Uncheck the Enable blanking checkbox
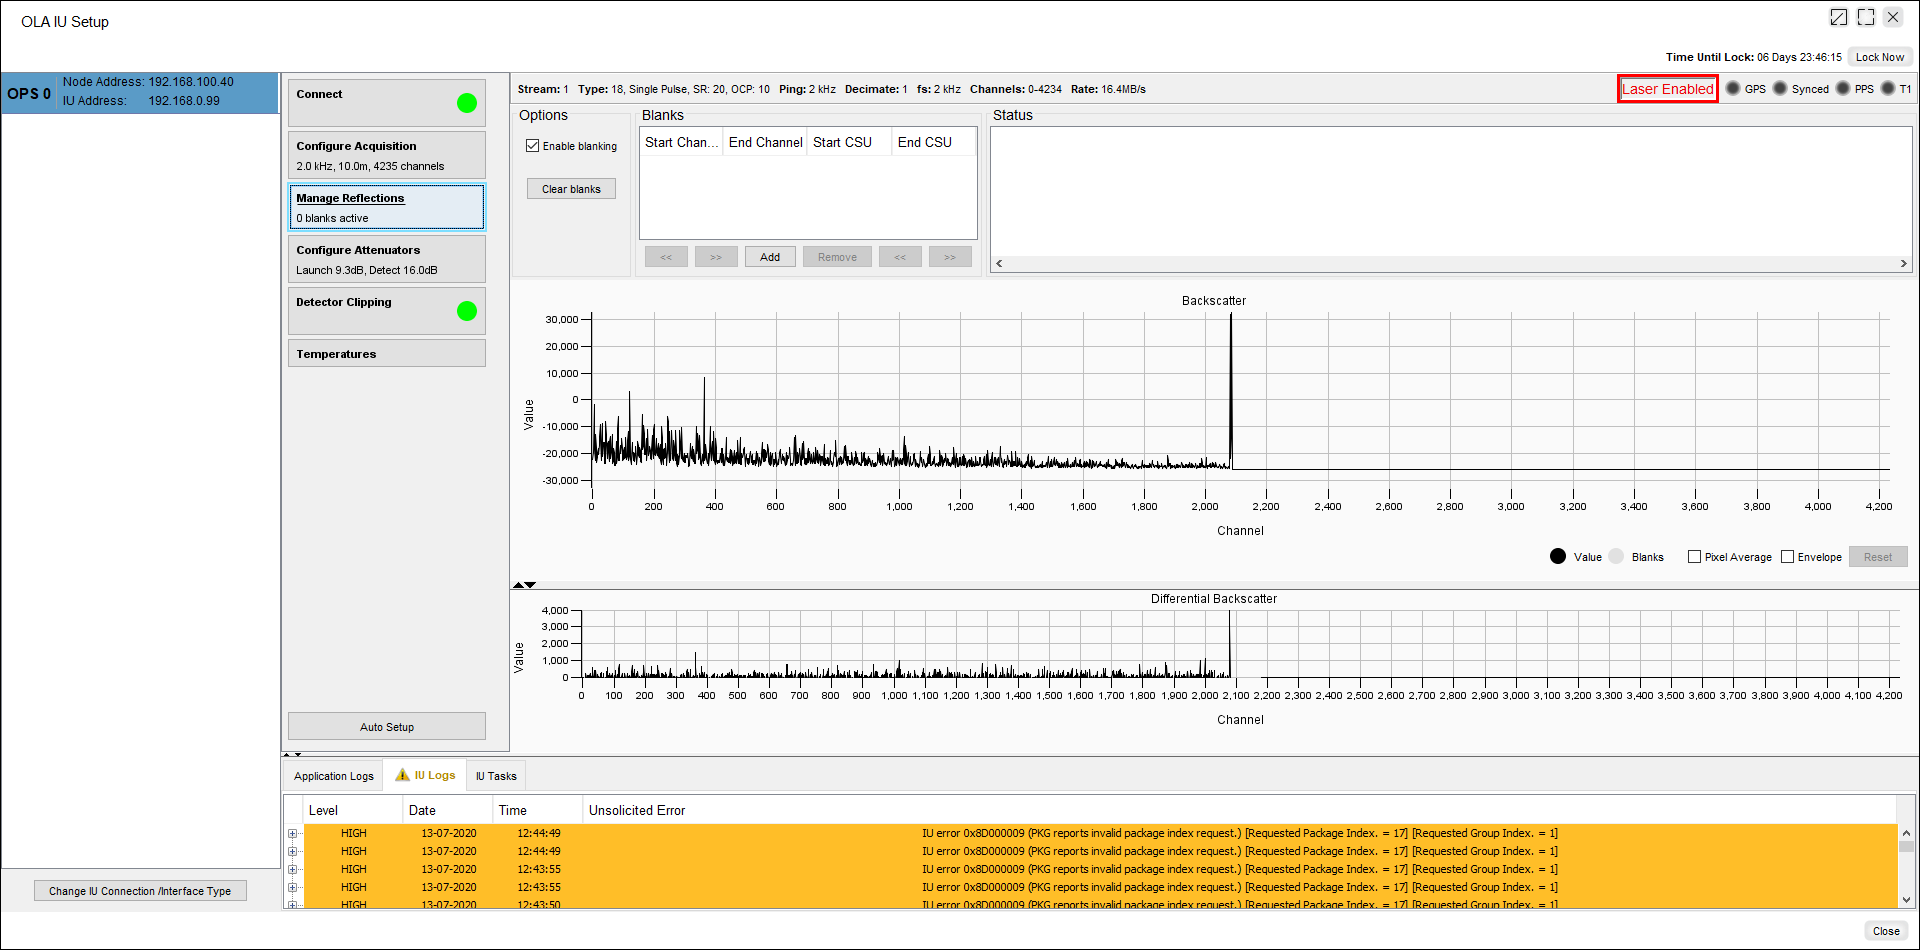 coord(533,146)
